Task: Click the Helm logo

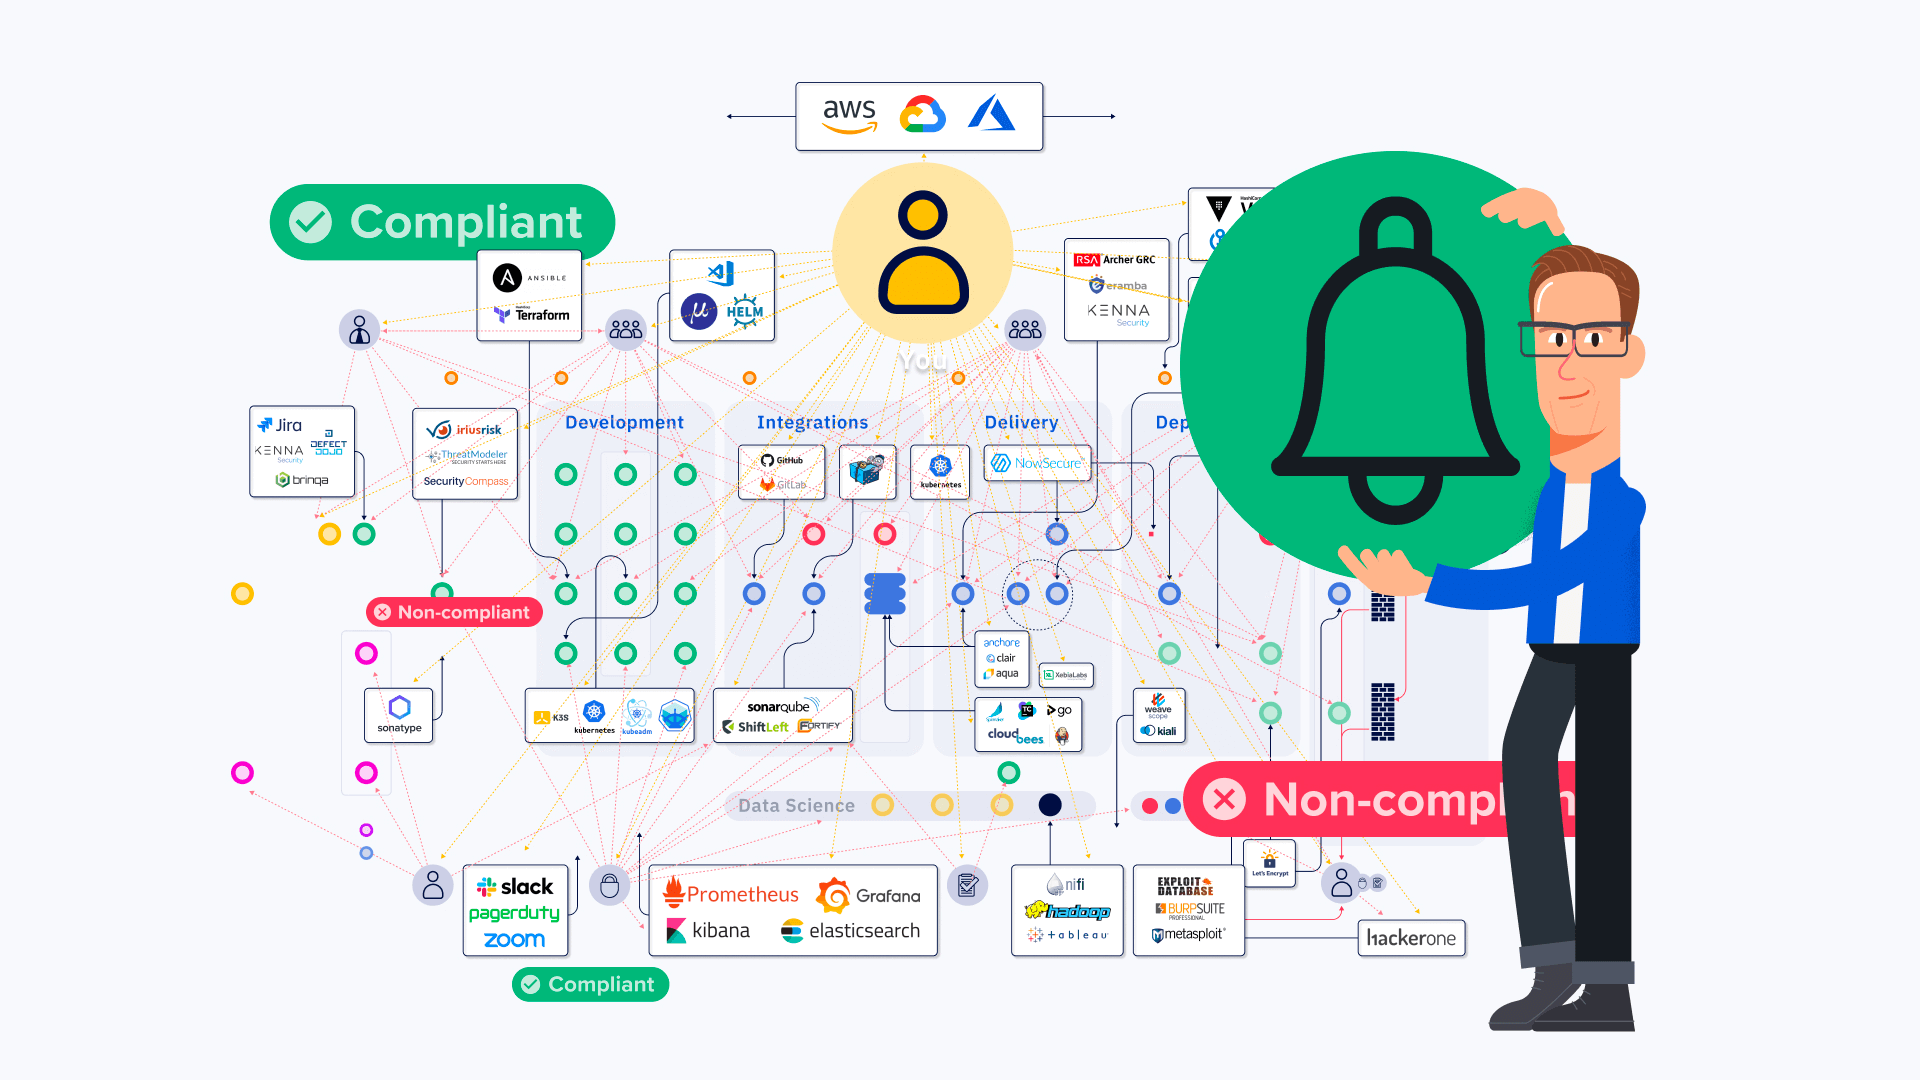Action: [745, 311]
